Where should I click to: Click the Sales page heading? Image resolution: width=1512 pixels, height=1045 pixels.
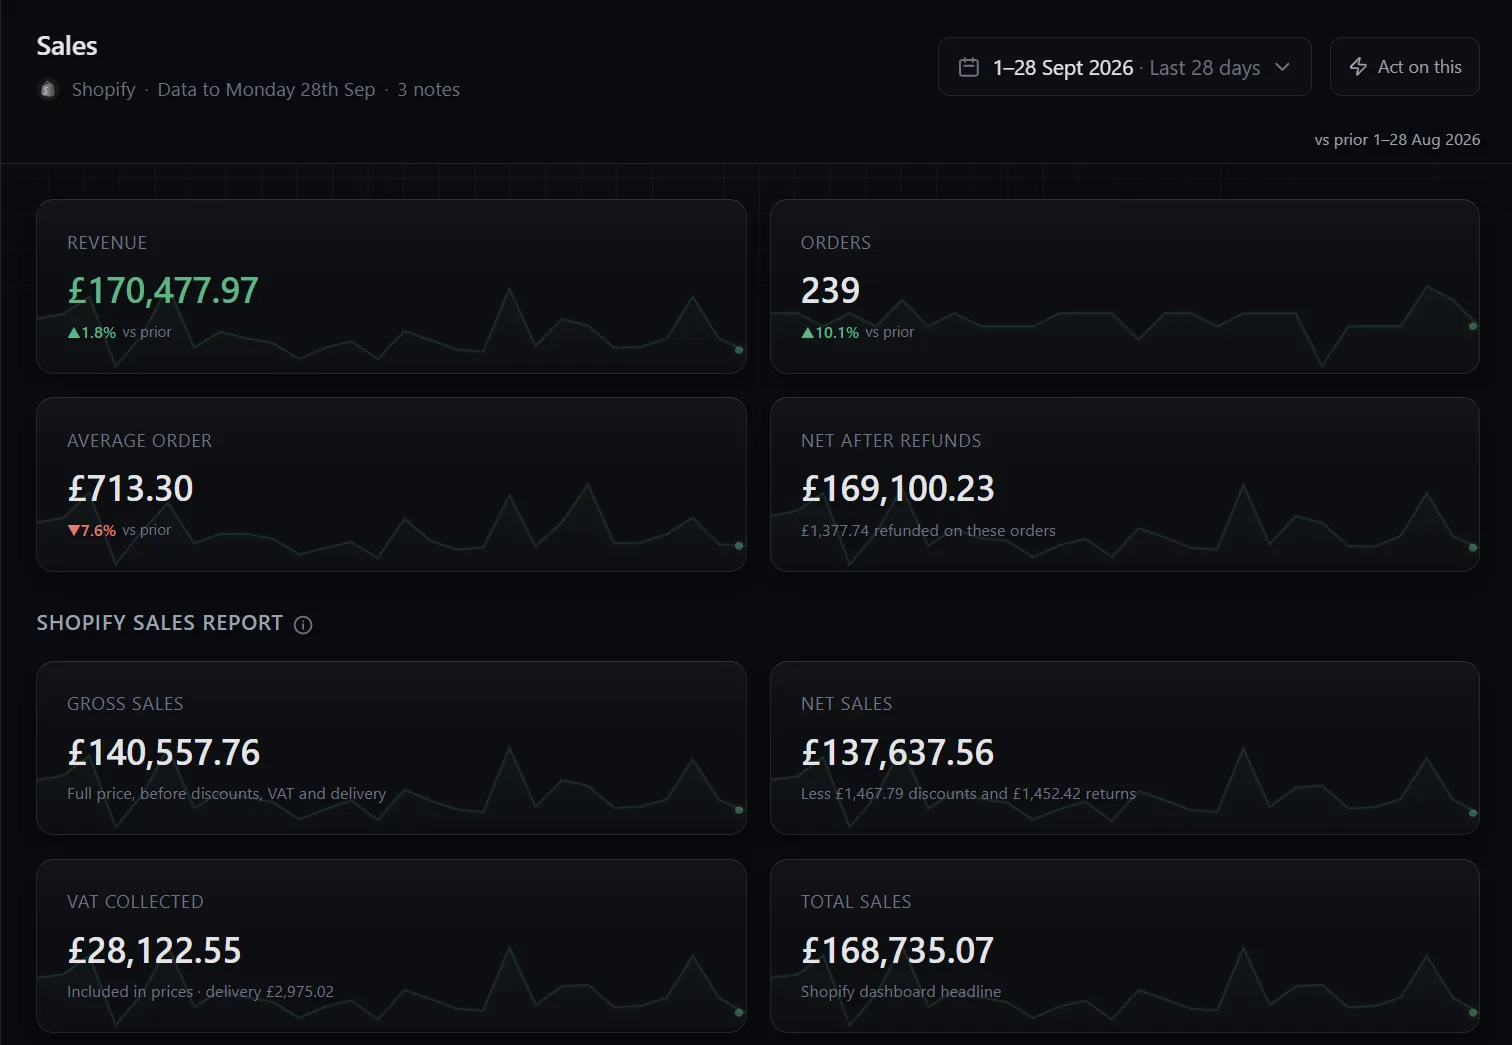[67, 46]
